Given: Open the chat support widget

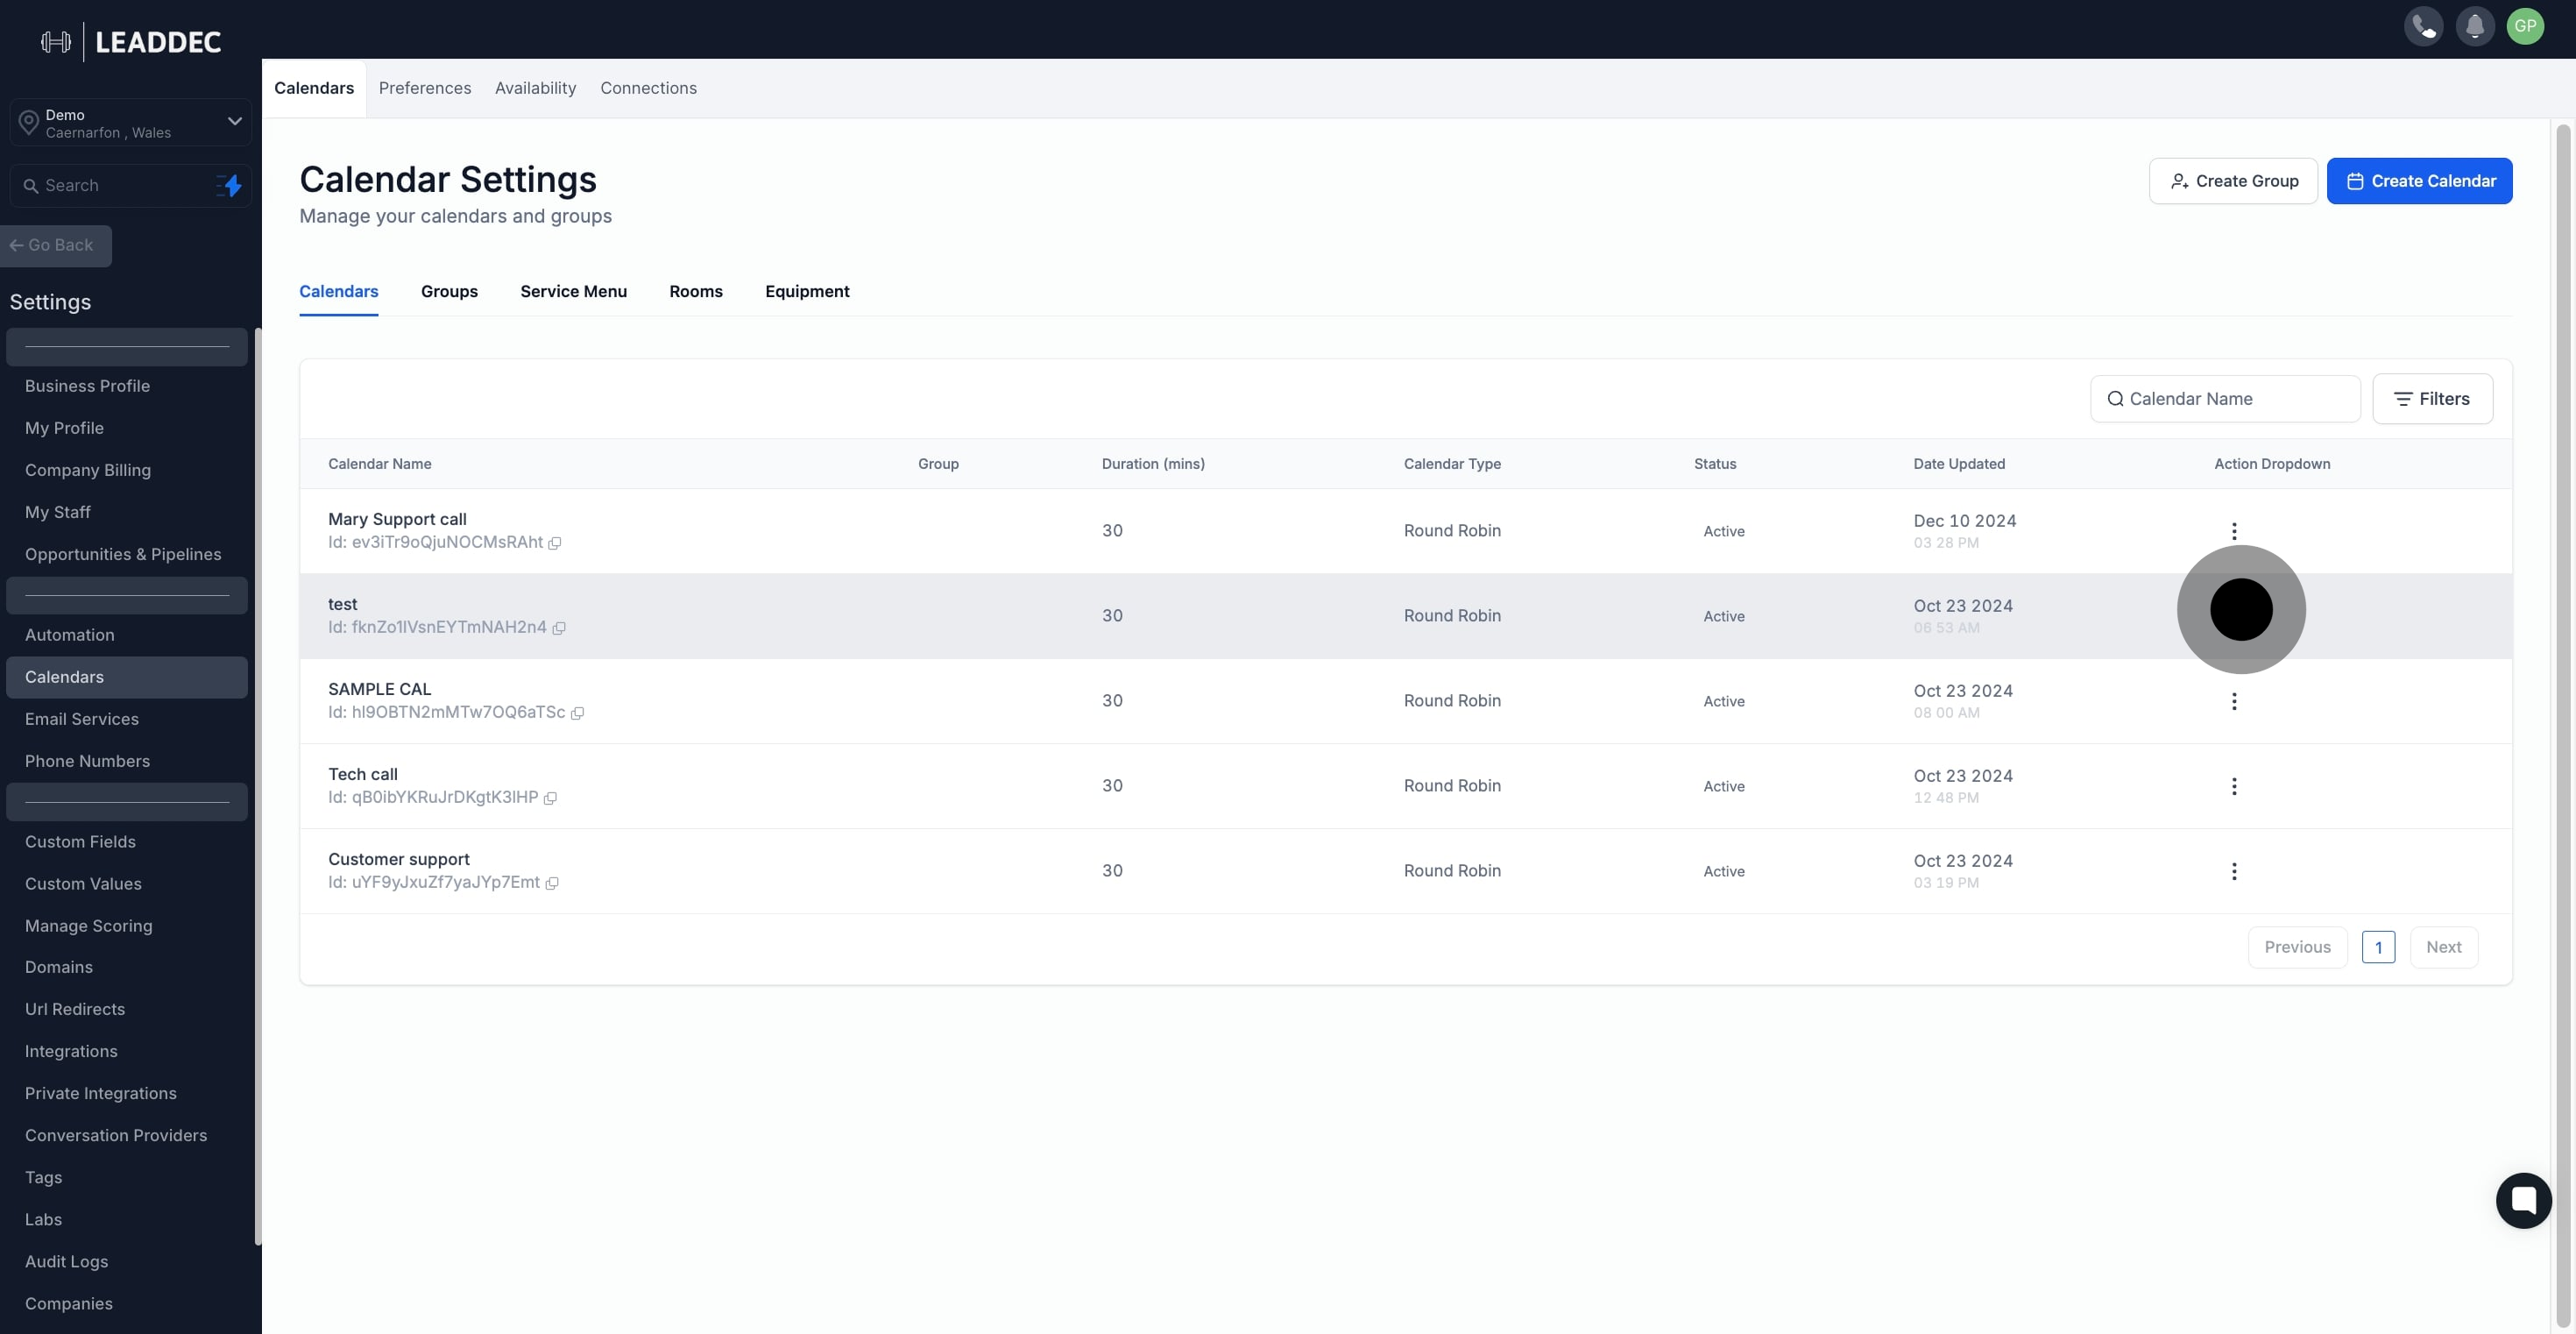Looking at the screenshot, I should click(2523, 1200).
